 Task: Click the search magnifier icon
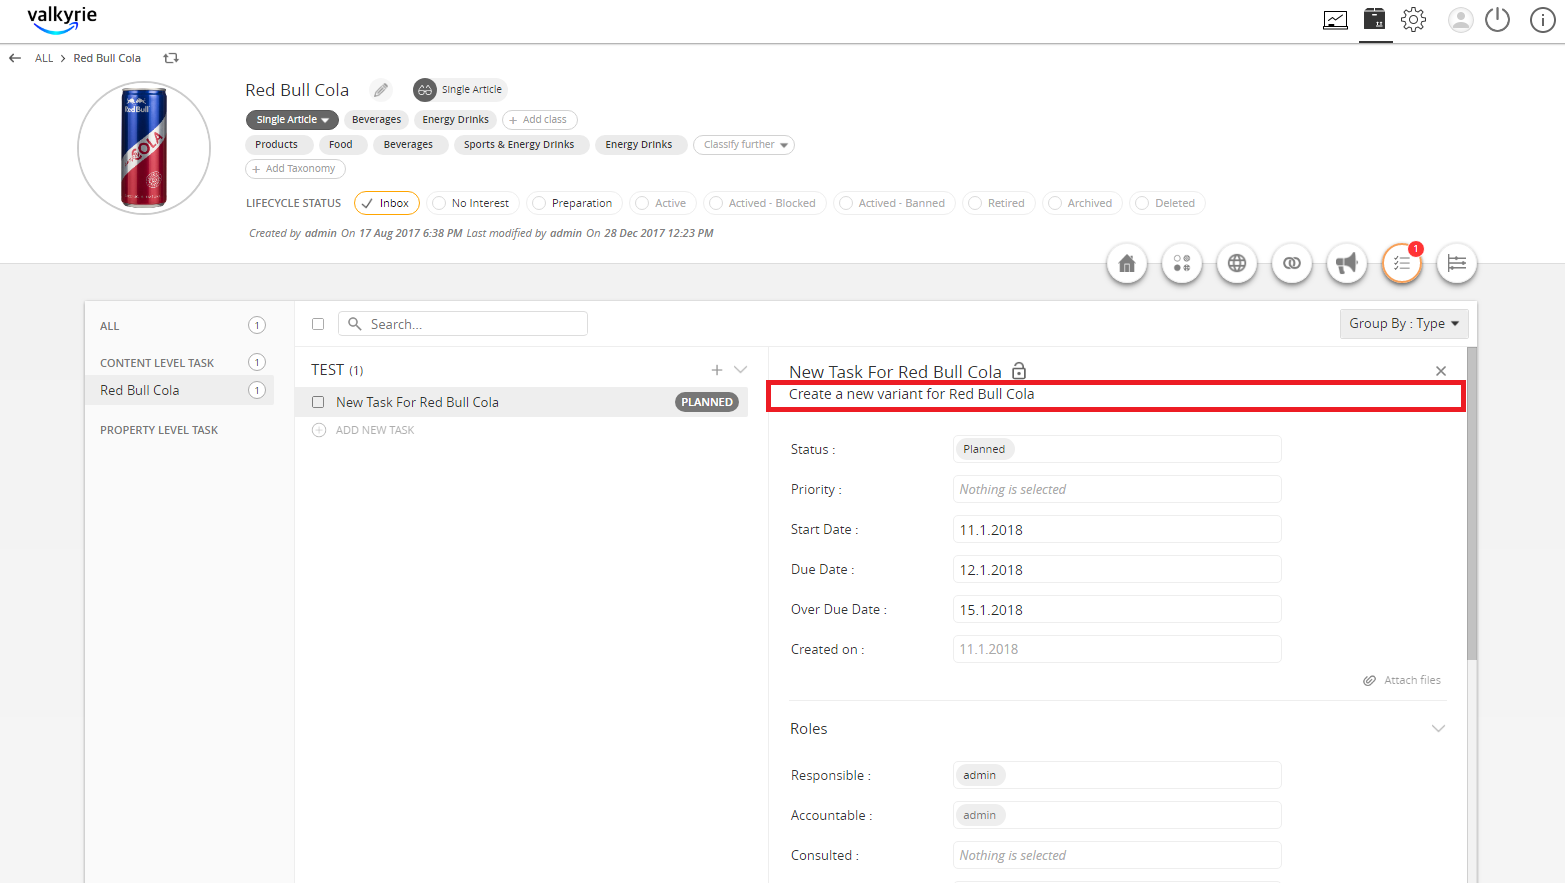point(354,324)
